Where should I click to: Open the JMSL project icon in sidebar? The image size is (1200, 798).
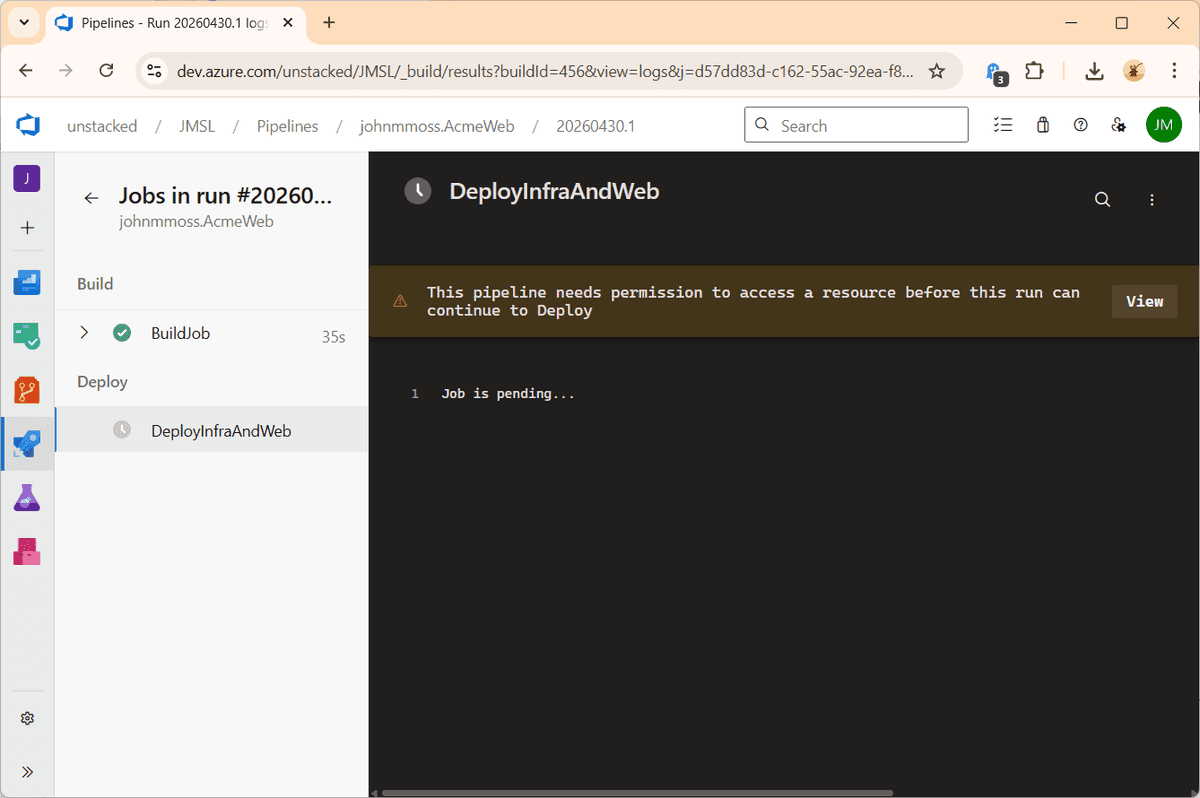[x=27, y=179]
